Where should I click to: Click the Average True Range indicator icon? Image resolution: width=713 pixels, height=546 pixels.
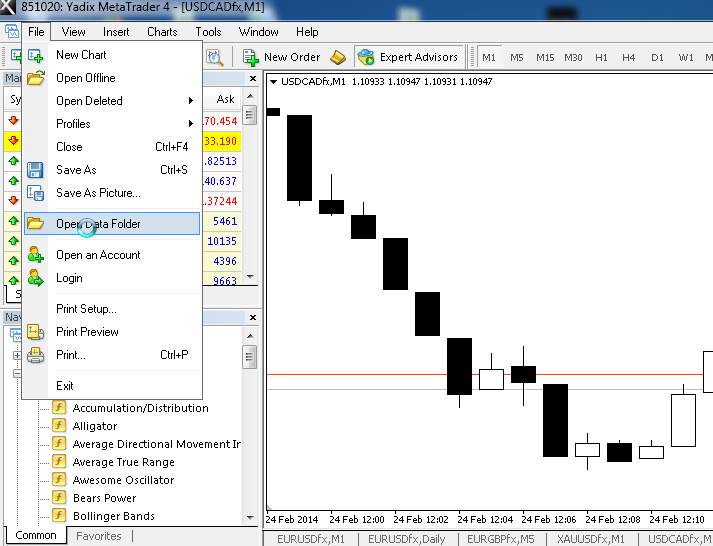[x=59, y=461]
